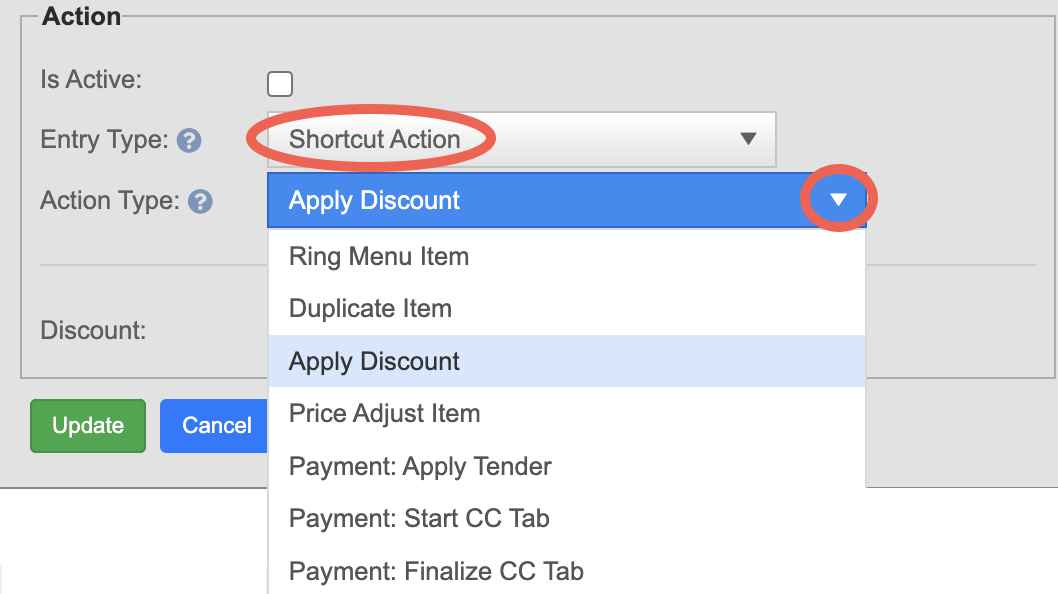Click the Action Type help icon
Viewport: 1058px width, 594px height.
(x=200, y=202)
